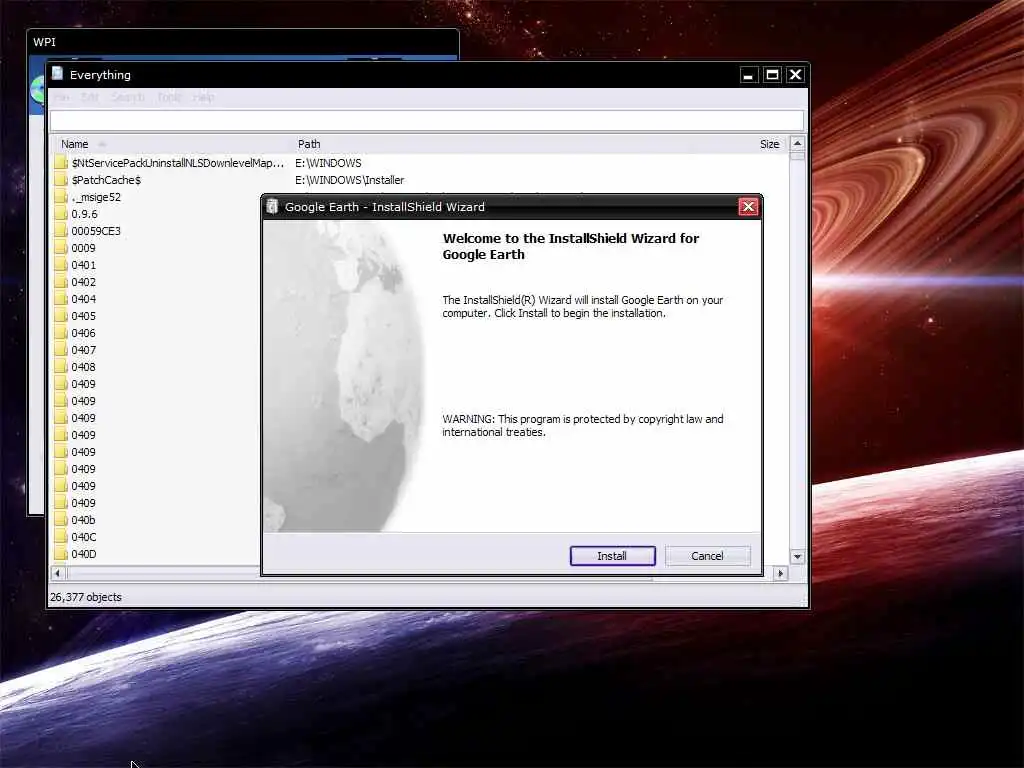Select the 0407 folder row

click(x=84, y=350)
